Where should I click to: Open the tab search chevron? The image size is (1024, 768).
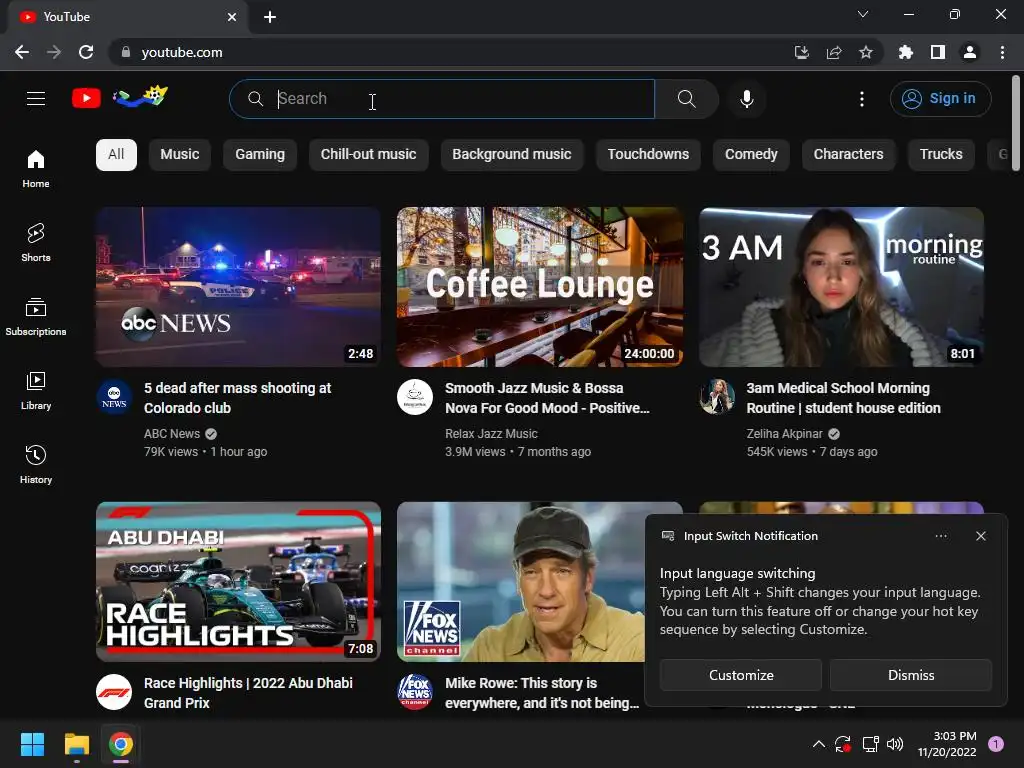(x=863, y=14)
